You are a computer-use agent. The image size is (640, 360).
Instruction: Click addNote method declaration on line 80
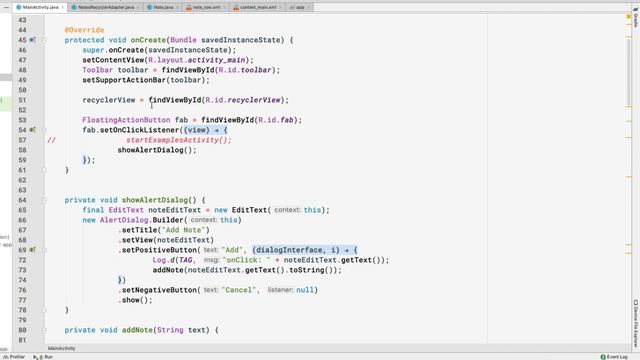coord(137,330)
